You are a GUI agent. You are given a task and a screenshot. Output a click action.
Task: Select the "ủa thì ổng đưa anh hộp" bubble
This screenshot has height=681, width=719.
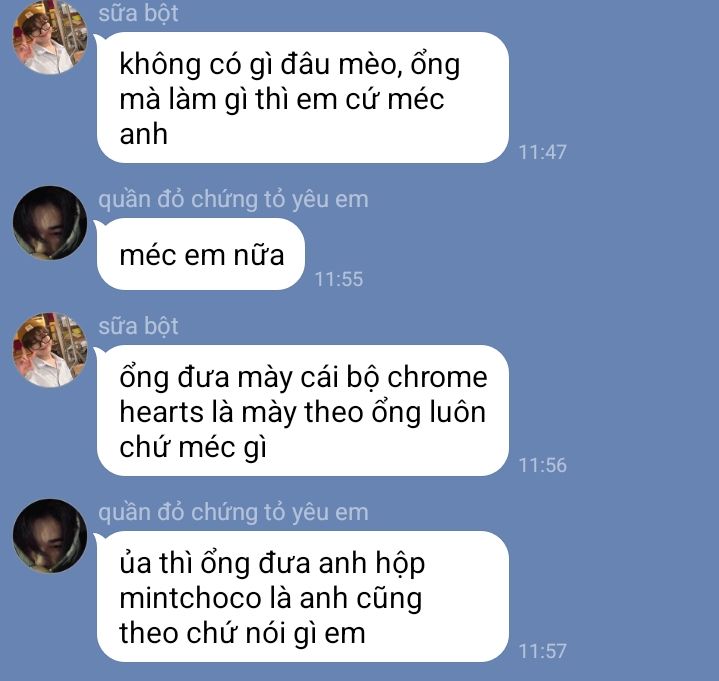tap(303, 597)
